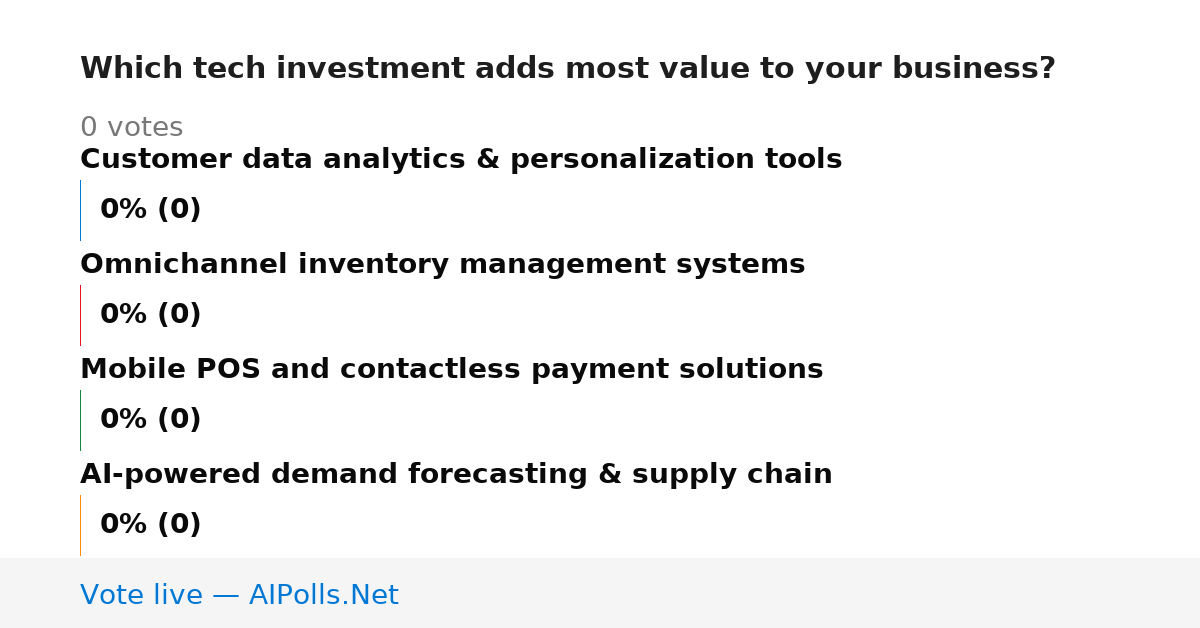
Task: Click the orange bar for AI-powered forecasting
Action: tap(80, 525)
